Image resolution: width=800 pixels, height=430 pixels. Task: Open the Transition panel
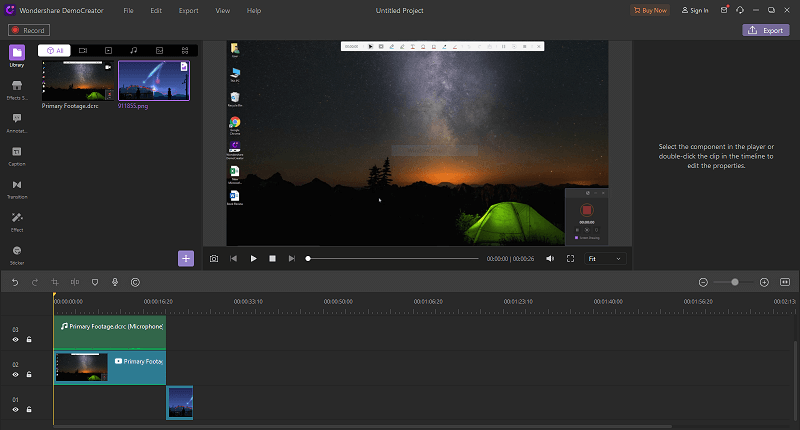pyautogui.click(x=17, y=189)
